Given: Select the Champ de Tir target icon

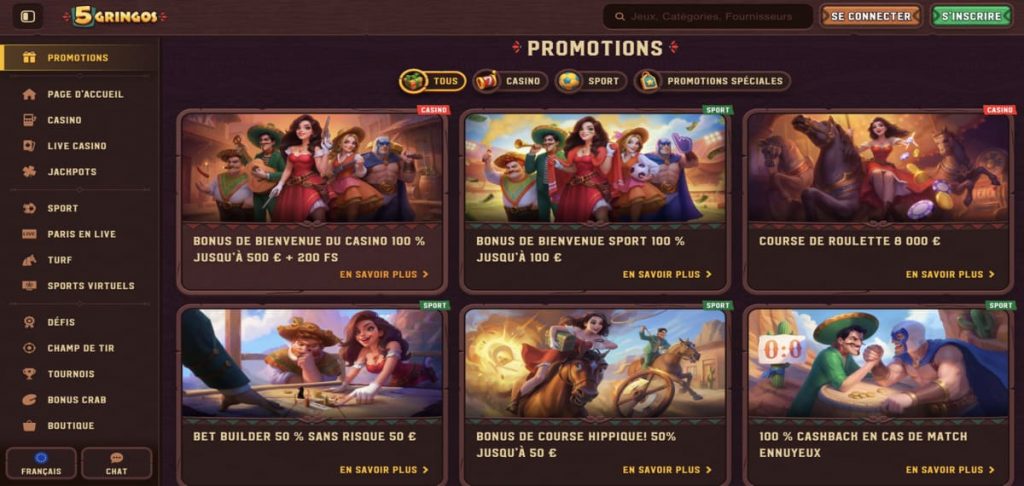Looking at the screenshot, I should tap(29, 348).
